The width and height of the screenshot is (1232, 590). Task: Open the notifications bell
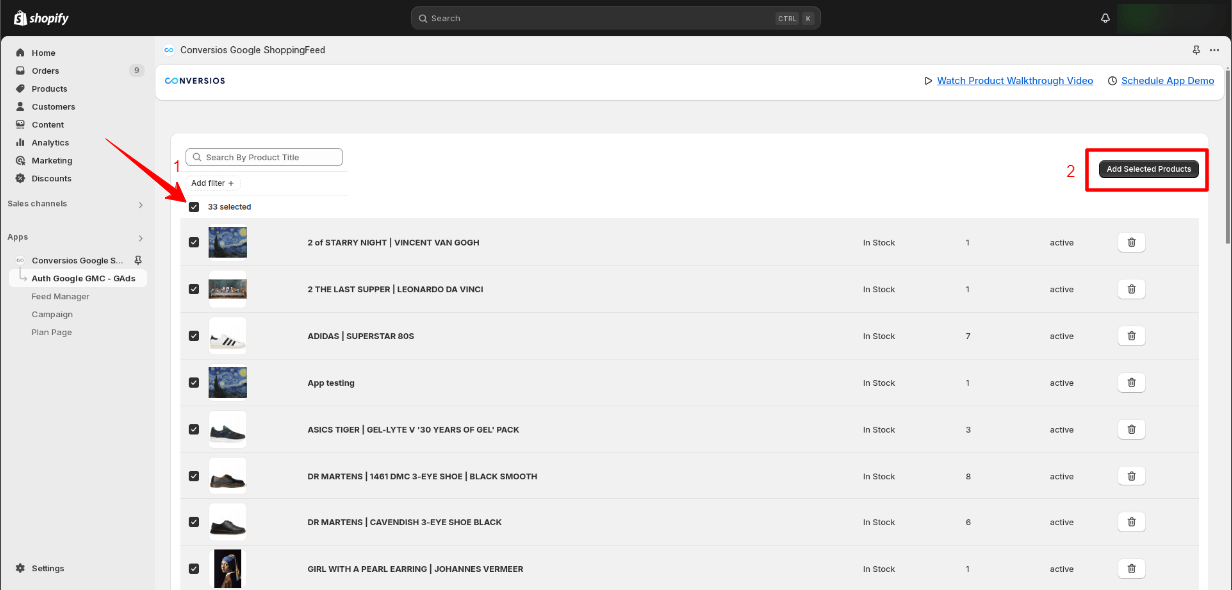click(x=1105, y=18)
